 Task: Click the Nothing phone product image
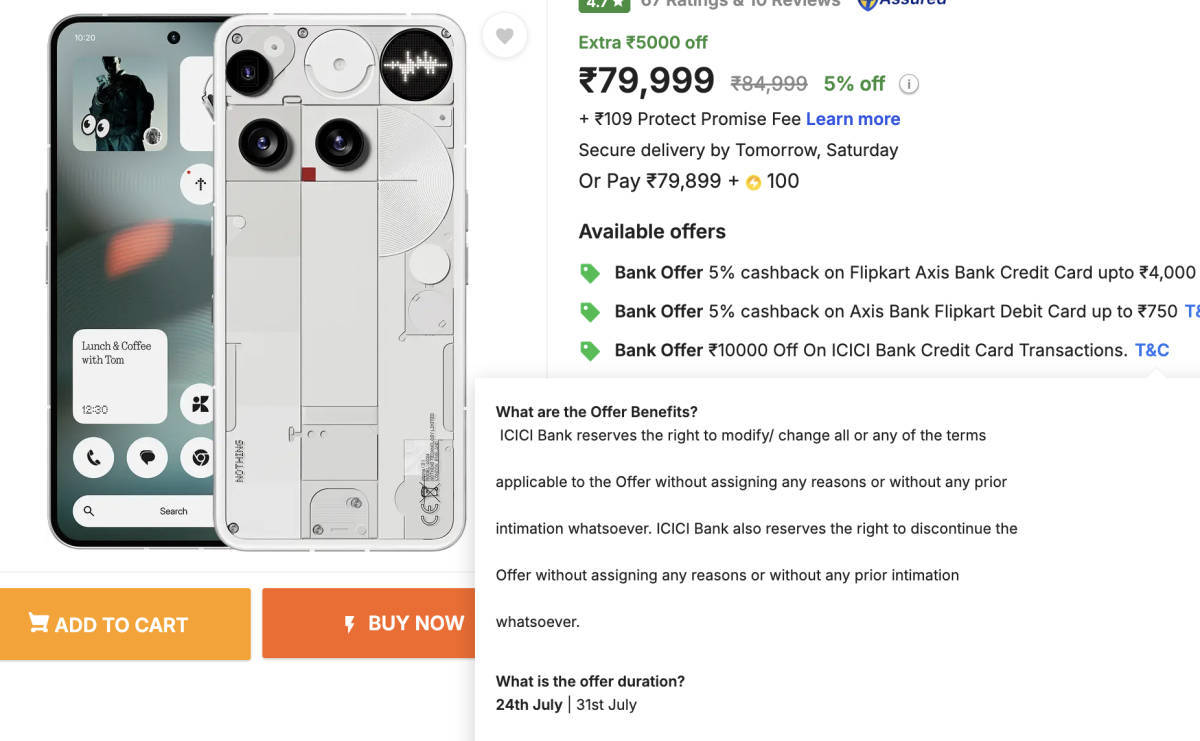[258, 282]
